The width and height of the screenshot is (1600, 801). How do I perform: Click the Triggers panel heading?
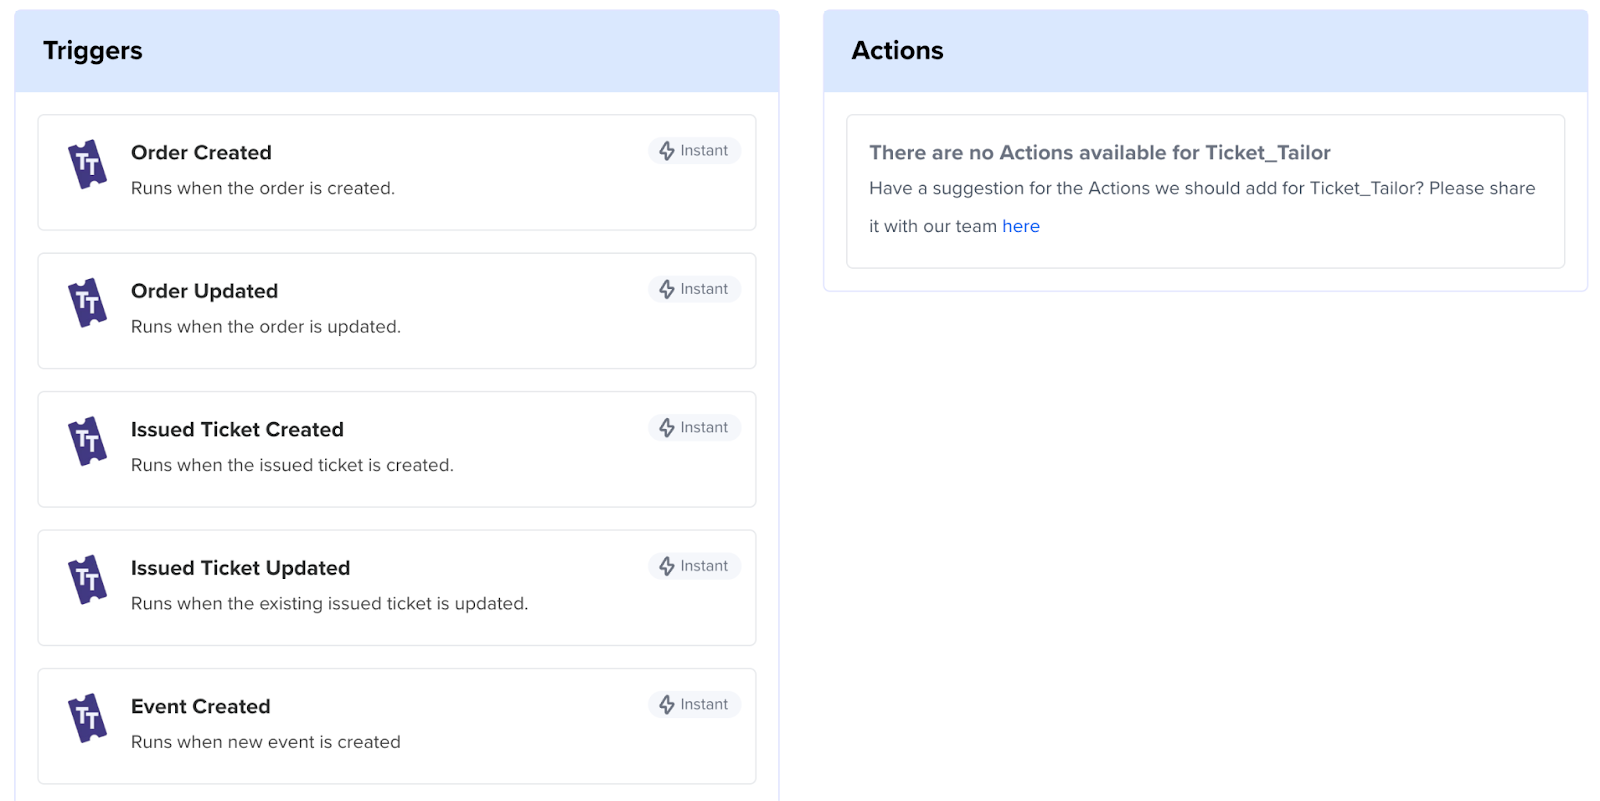[93, 51]
